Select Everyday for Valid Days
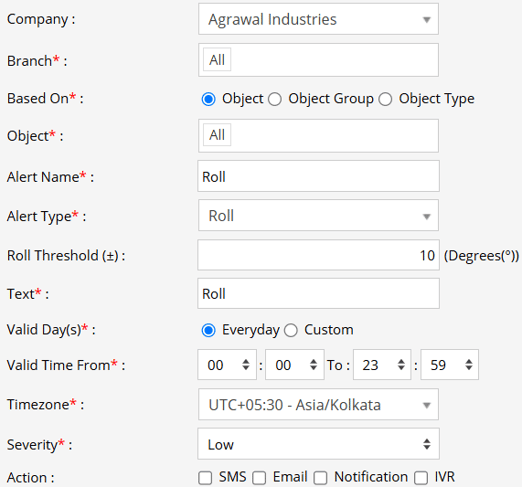 pyautogui.click(x=208, y=330)
